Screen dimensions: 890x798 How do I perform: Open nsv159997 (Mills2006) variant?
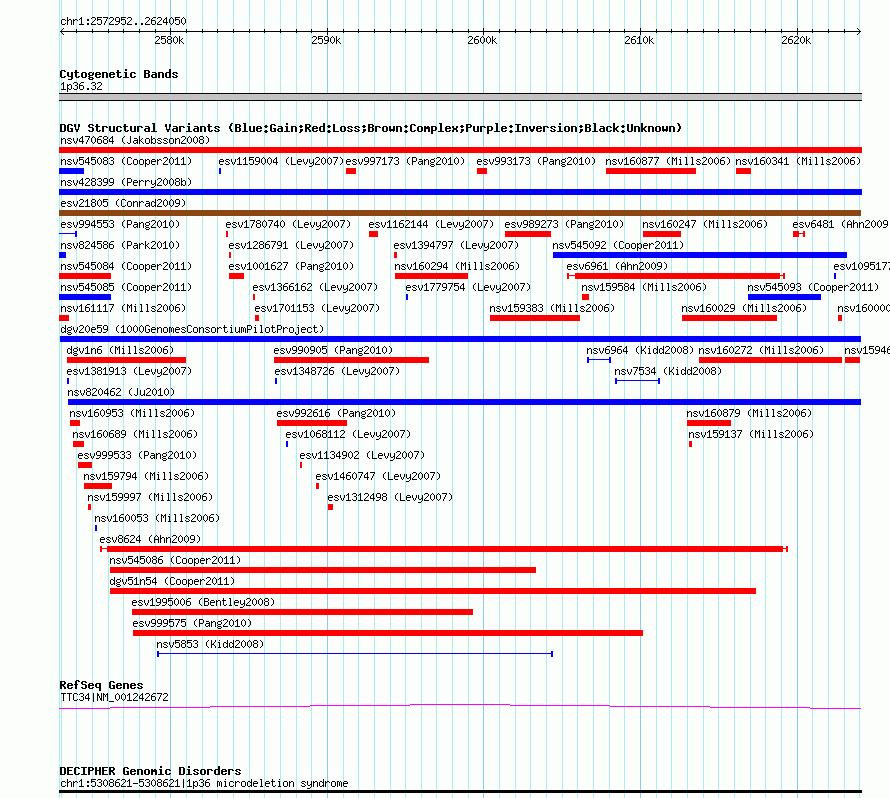coord(89,507)
